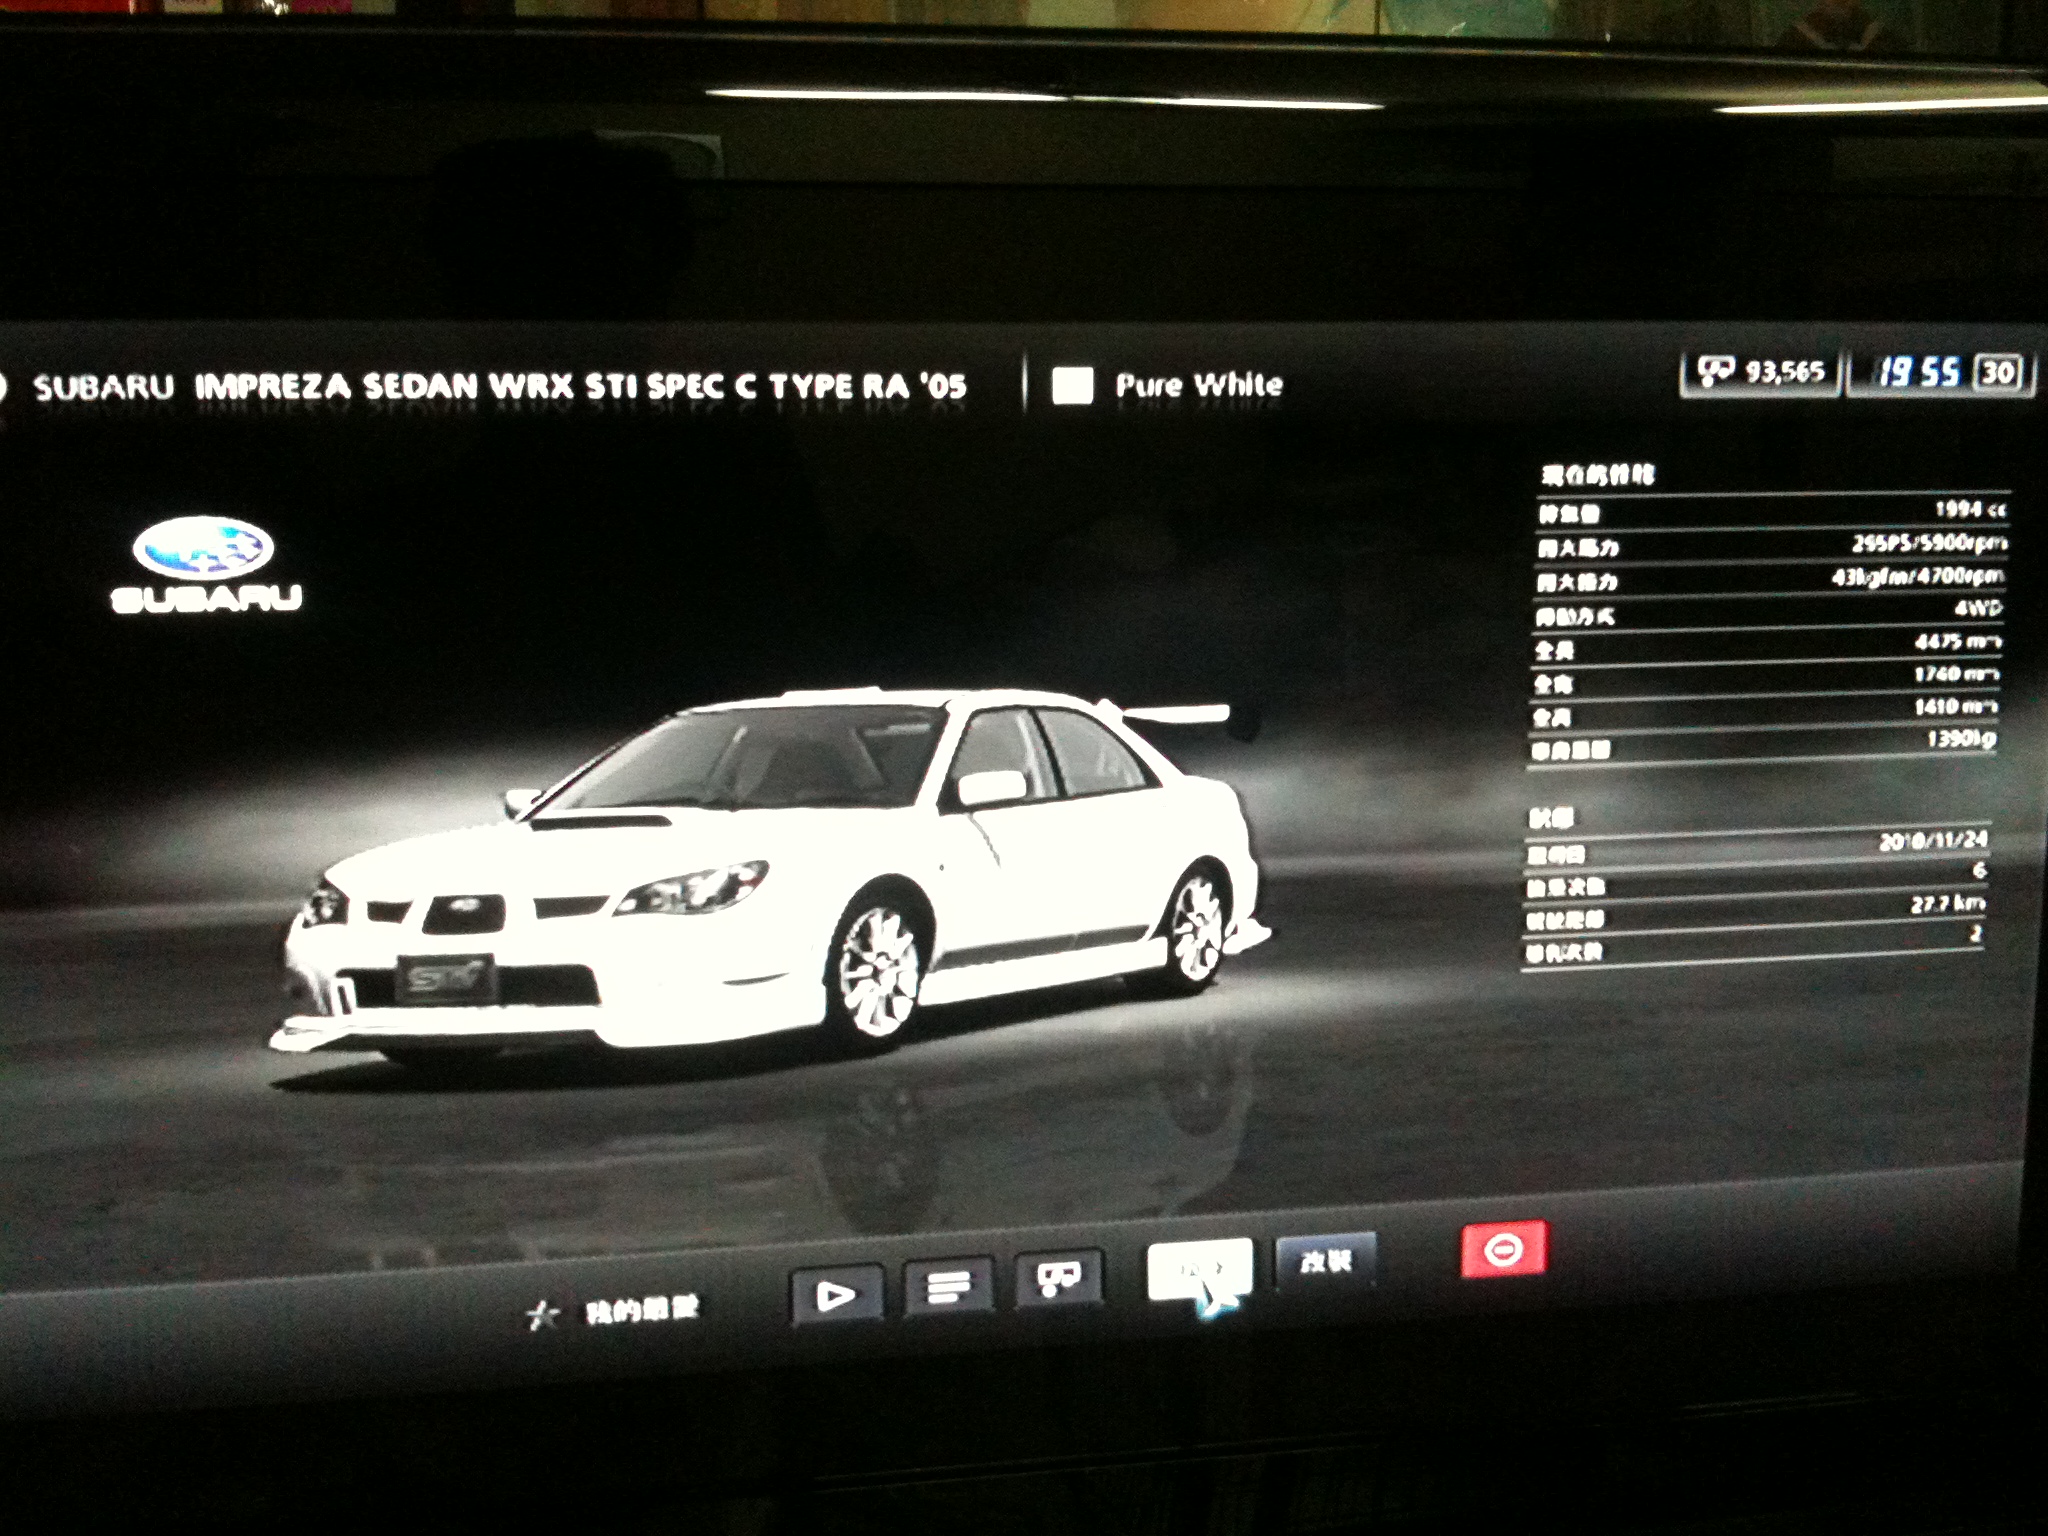The width and height of the screenshot is (2048, 1536).
Task: Open the 改裝 tuning button
Action: point(1326,1261)
